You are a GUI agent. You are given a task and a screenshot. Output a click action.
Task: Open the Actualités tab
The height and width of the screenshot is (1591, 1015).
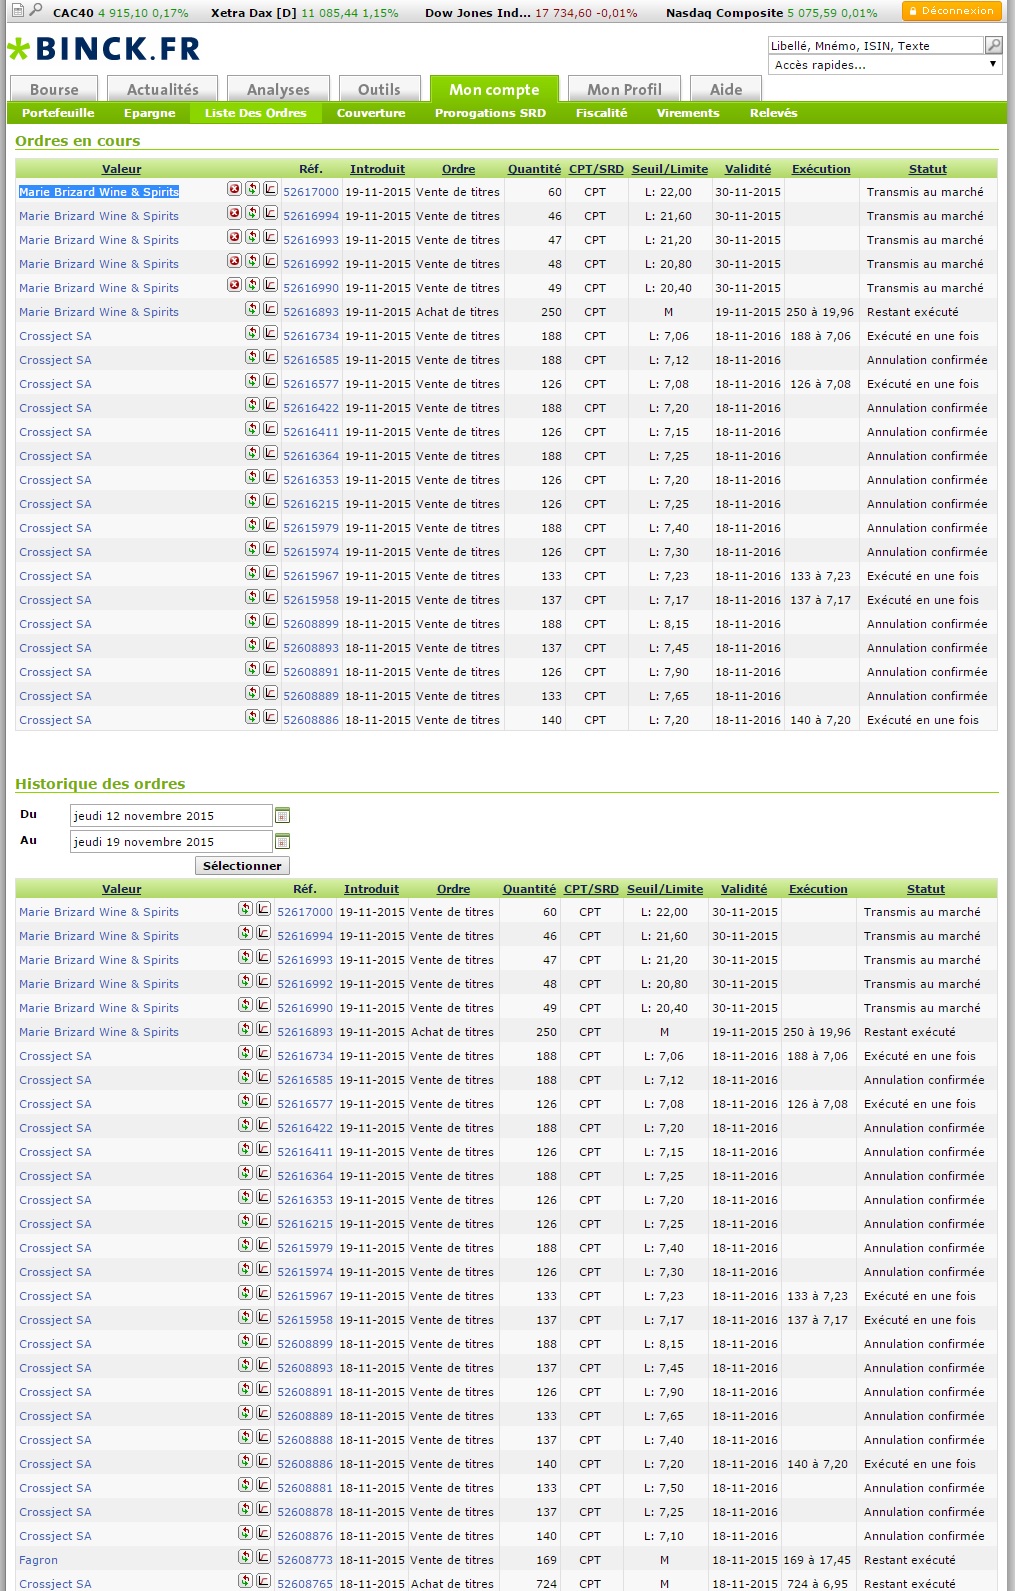pyautogui.click(x=163, y=89)
